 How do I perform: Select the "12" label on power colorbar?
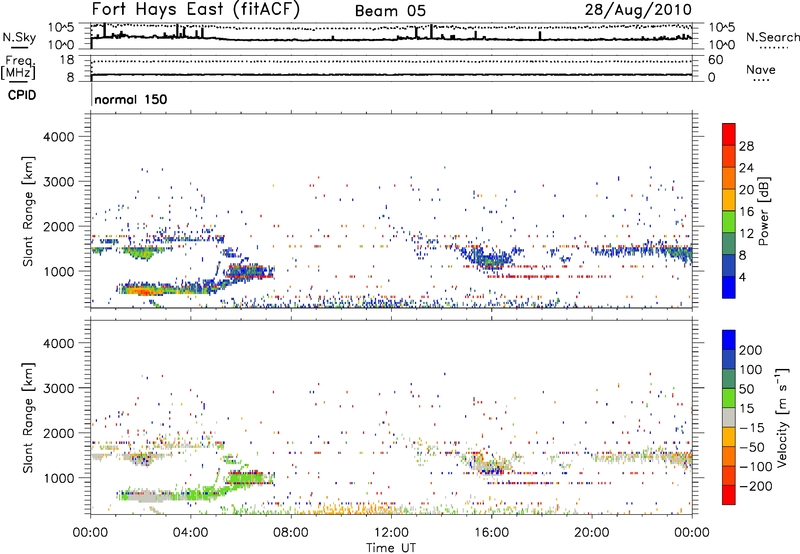(x=746, y=234)
